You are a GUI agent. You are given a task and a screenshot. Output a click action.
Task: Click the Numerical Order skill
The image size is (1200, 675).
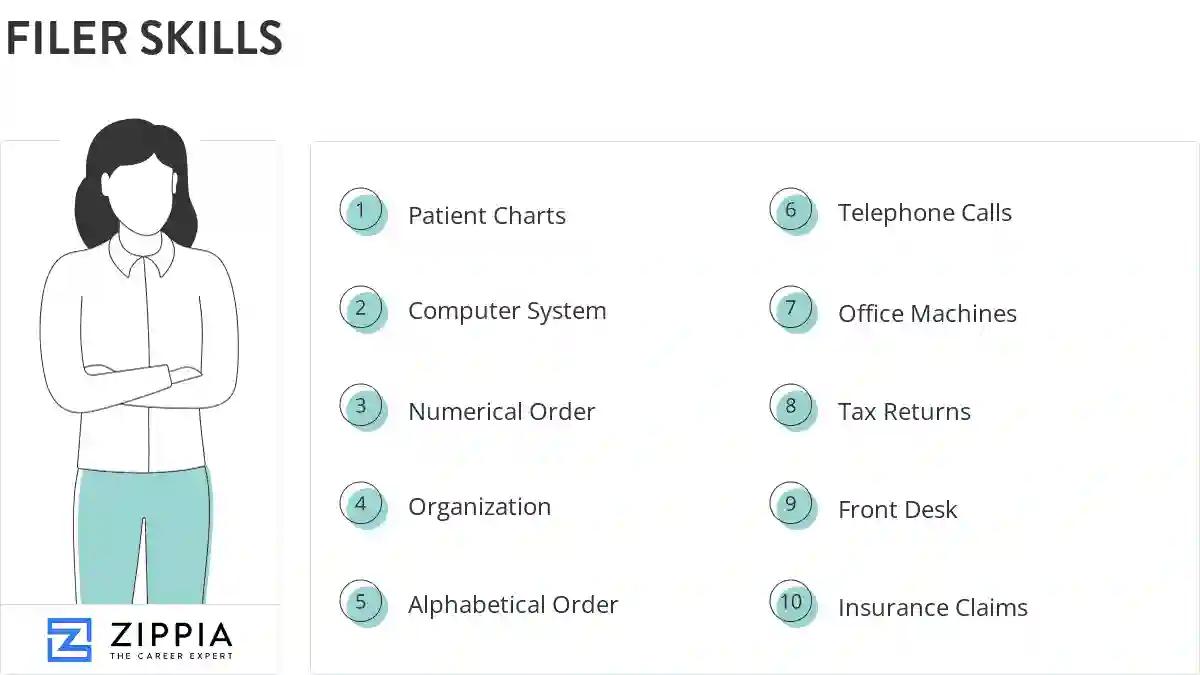click(501, 412)
